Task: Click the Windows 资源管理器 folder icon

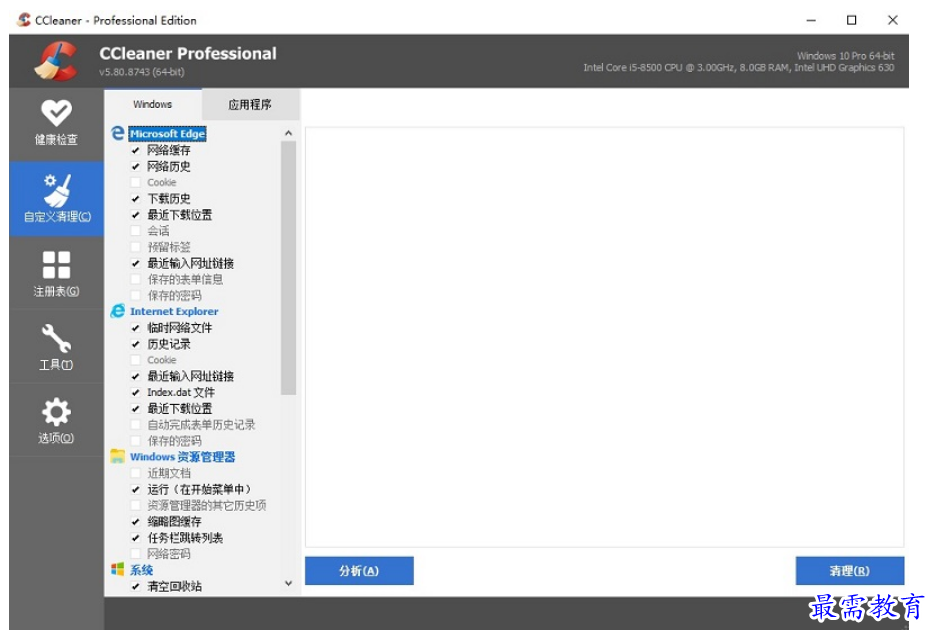Action: pos(118,456)
